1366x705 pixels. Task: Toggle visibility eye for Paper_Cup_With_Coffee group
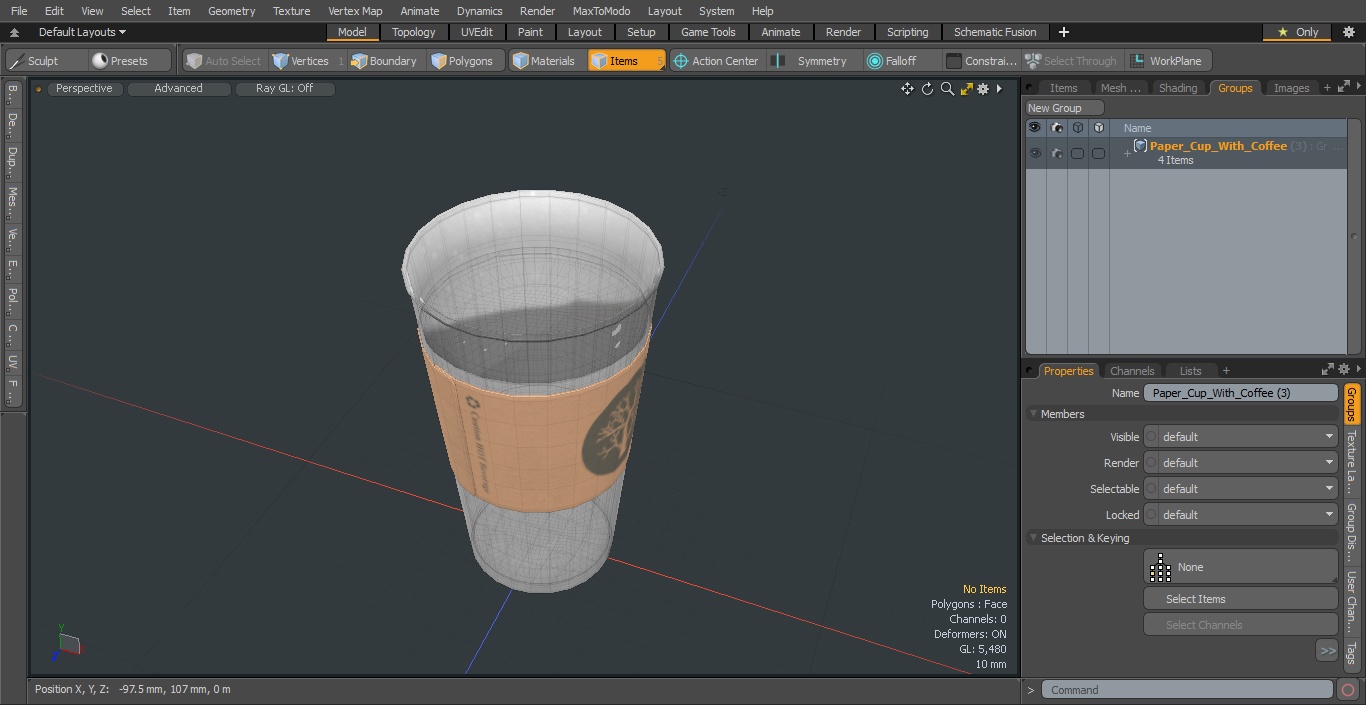pyautogui.click(x=1035, y=153)
